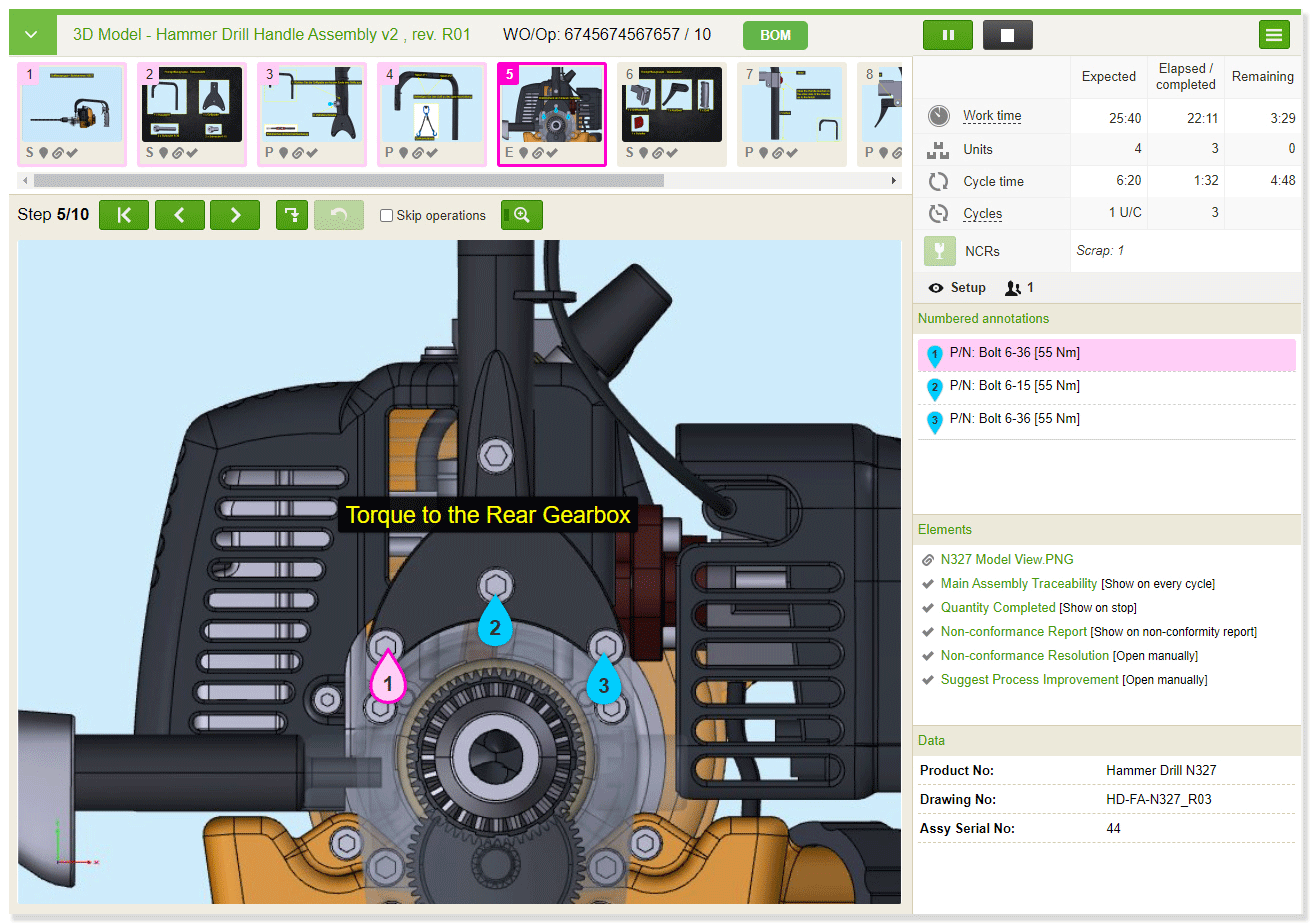Select step 6 thumbnail

672,113
